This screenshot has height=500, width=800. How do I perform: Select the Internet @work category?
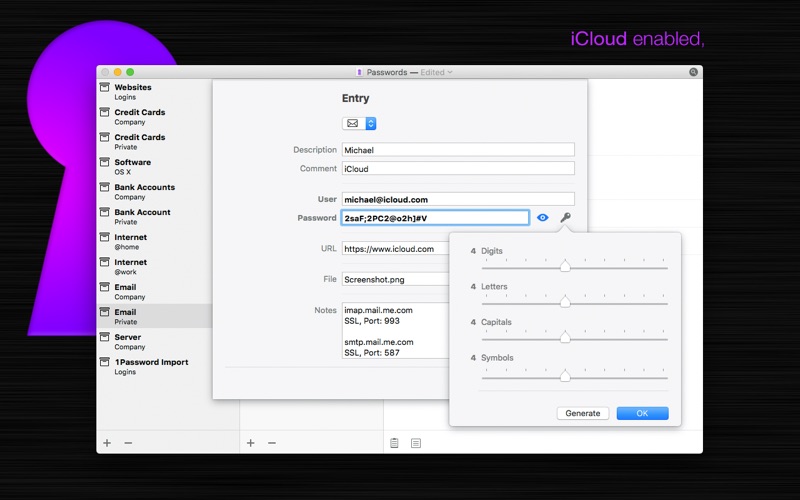pos(154,267)
